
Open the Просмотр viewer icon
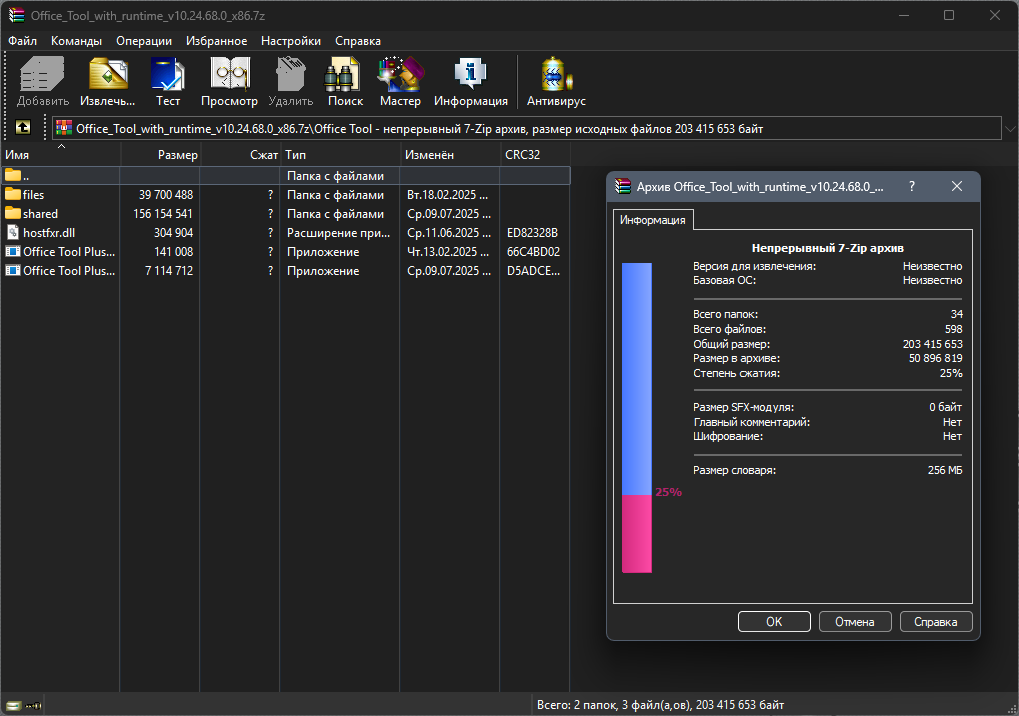coord(229,73)
